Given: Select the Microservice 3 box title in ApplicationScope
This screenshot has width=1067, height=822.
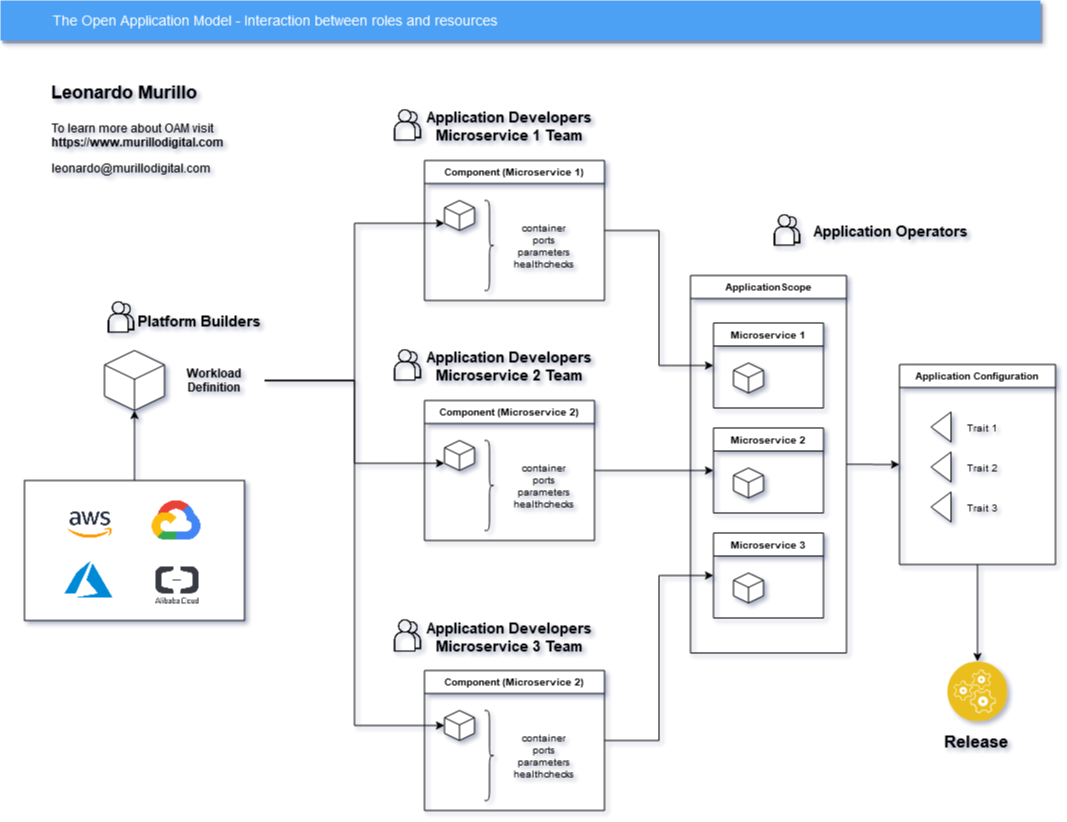Looking at the screenshot, I should coord(768,544).
